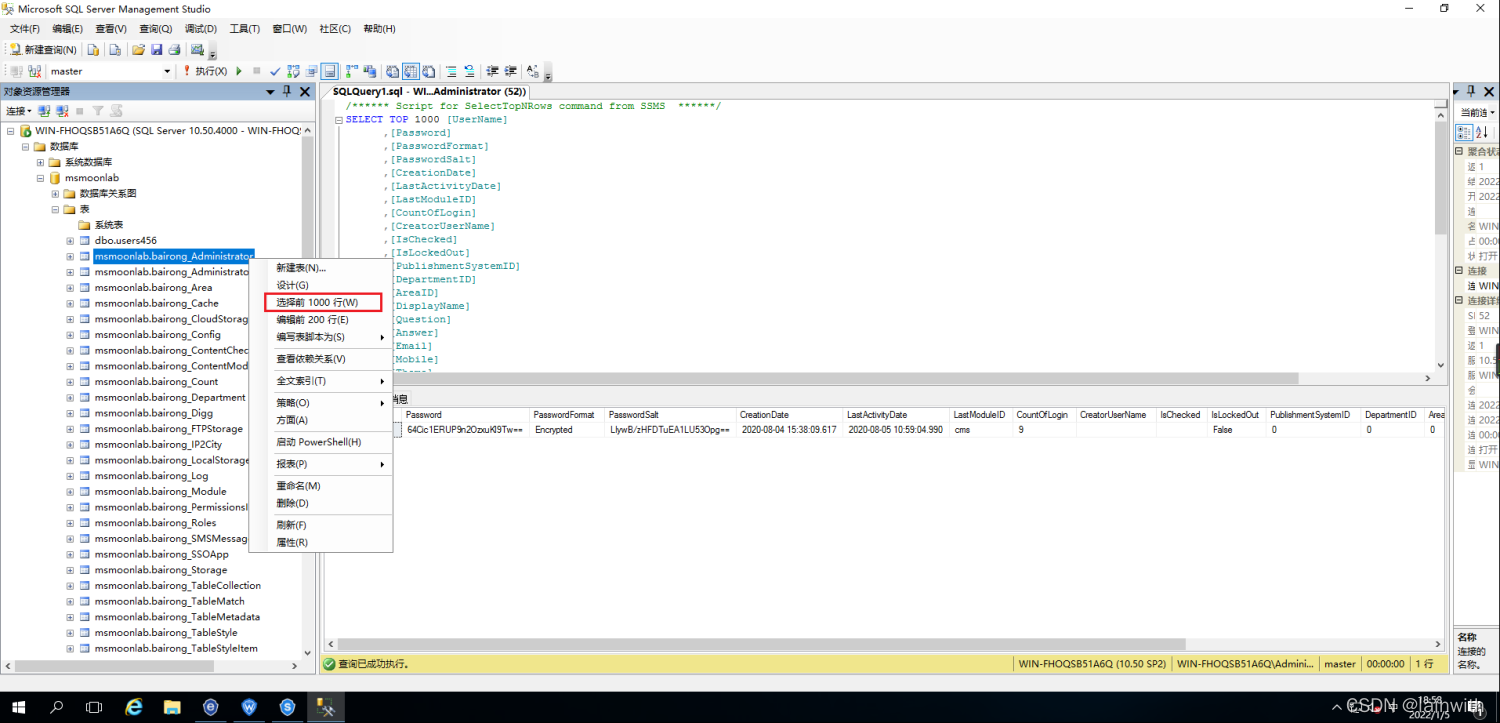Choose Edit Top 200 Rows (编辑前 200 行)
This screenshot has height=723, width=1500.
320,320
